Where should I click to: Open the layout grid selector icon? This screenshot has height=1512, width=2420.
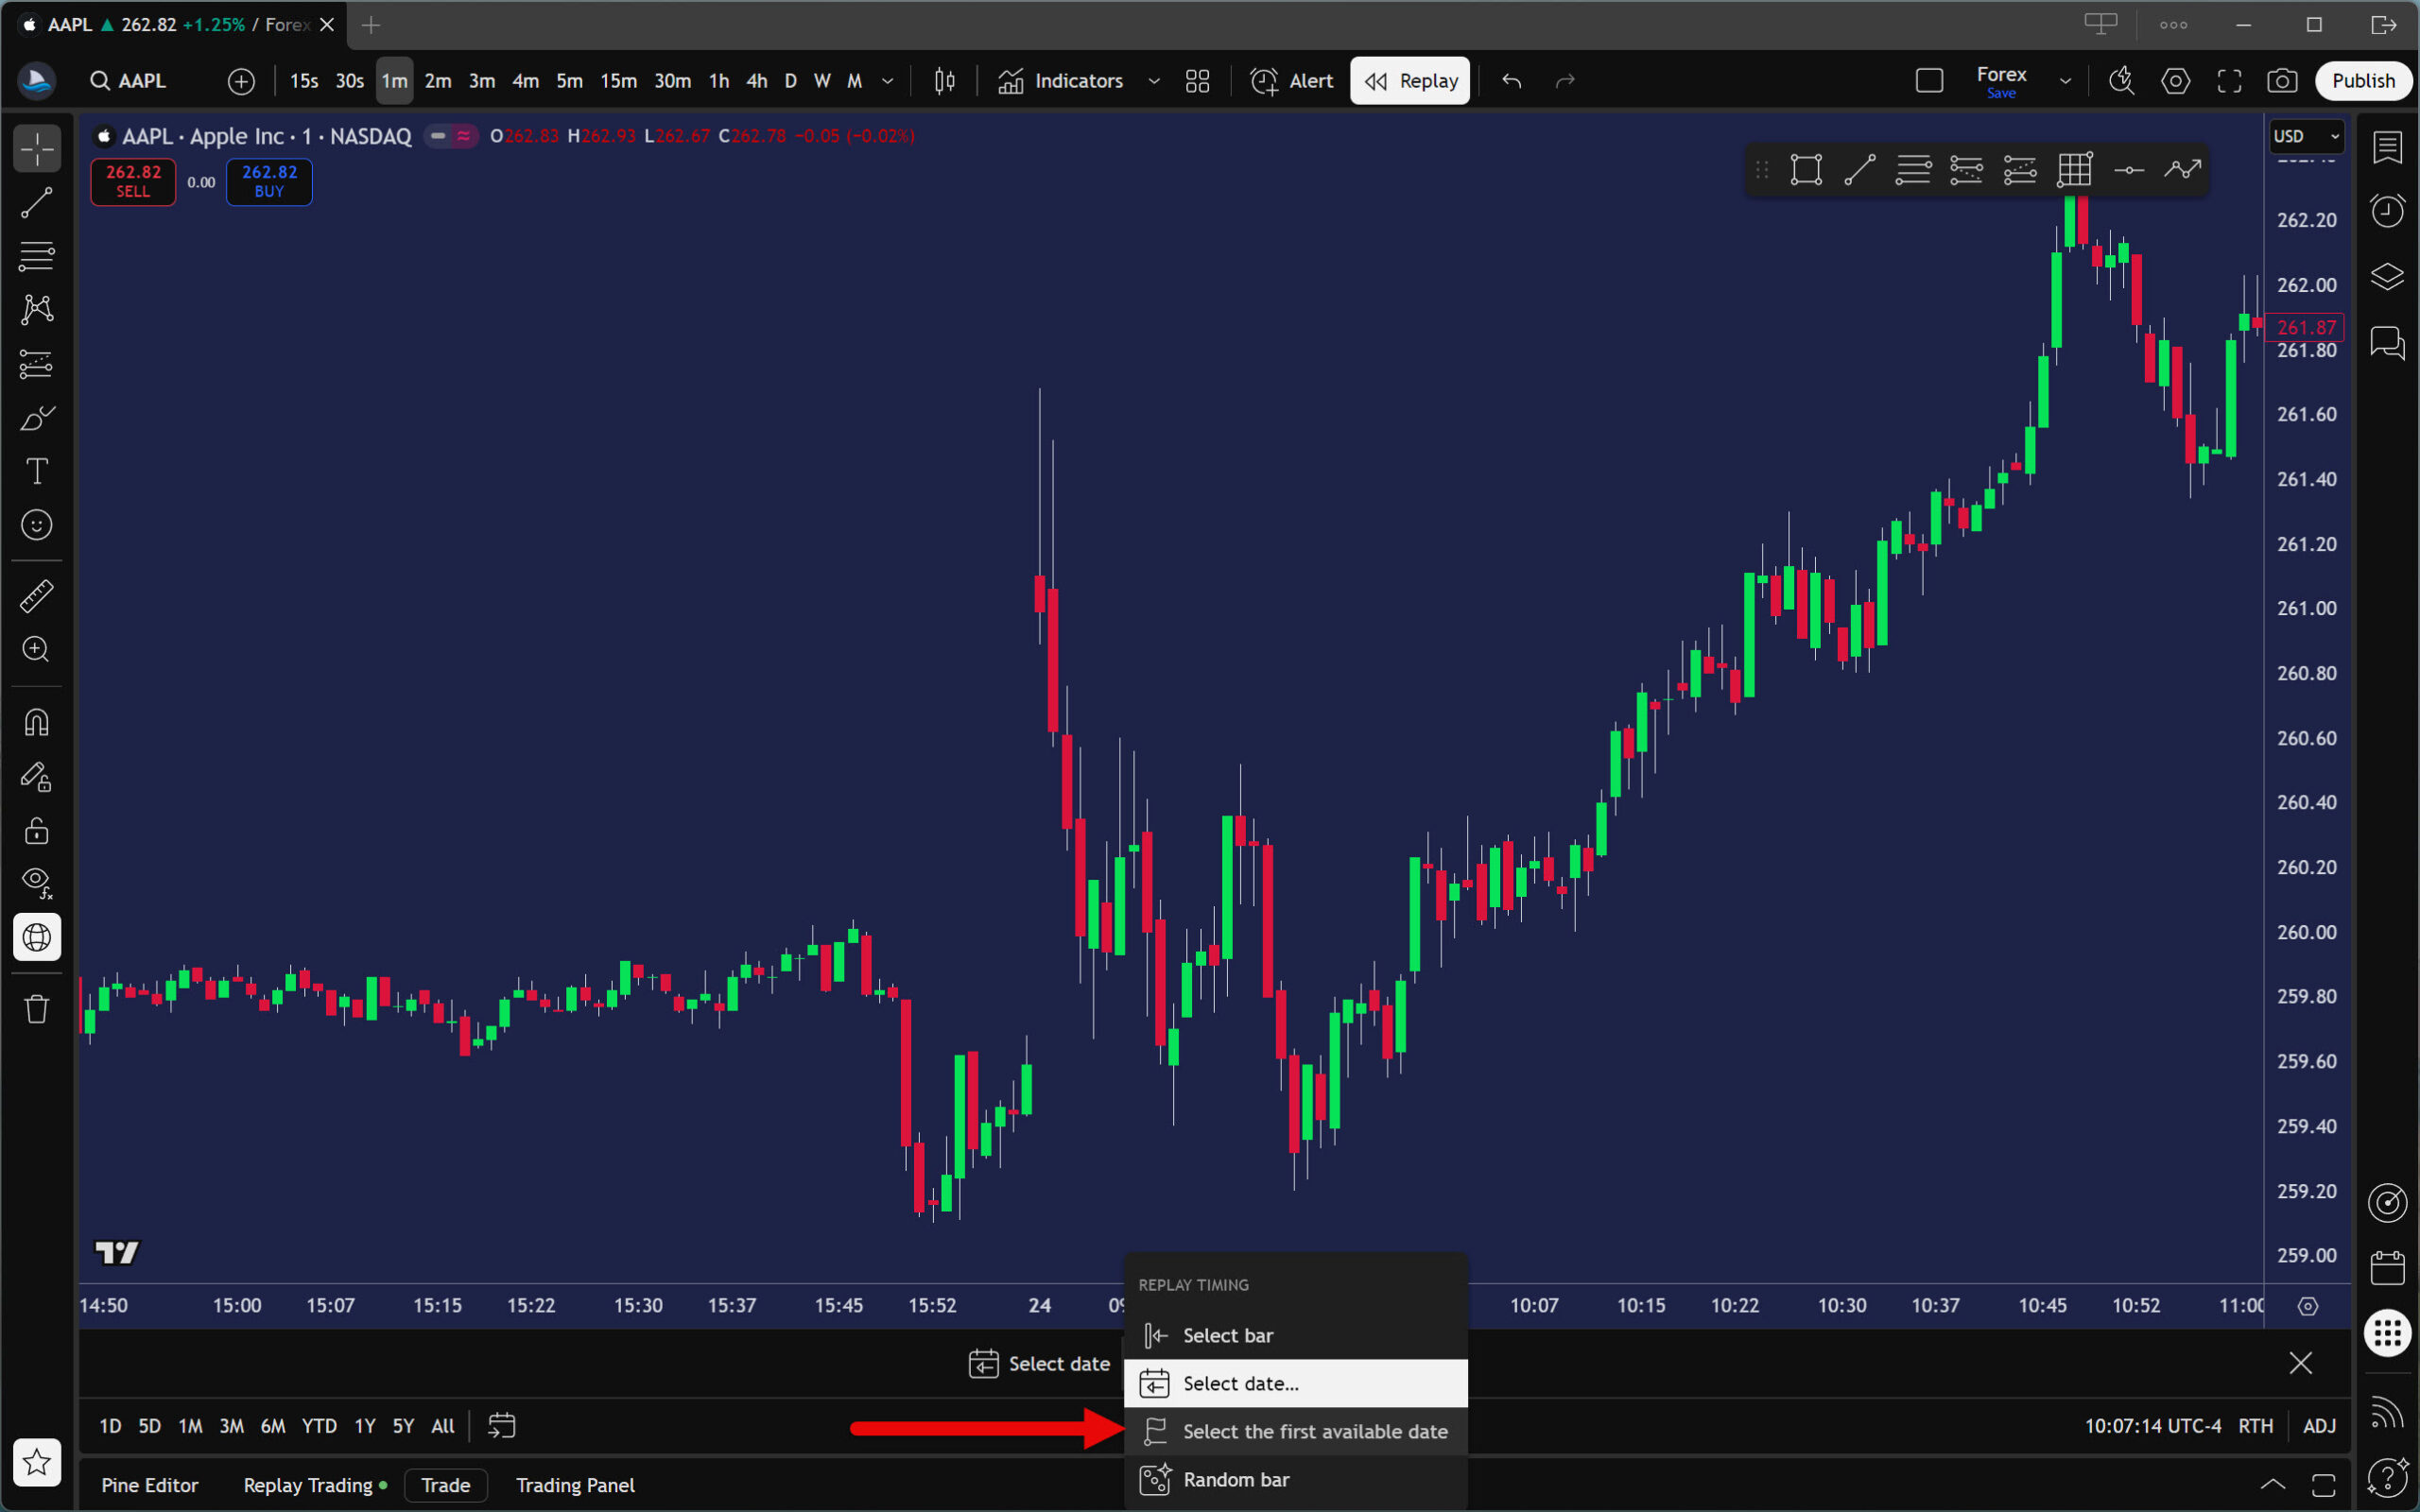pos(1197,81)
